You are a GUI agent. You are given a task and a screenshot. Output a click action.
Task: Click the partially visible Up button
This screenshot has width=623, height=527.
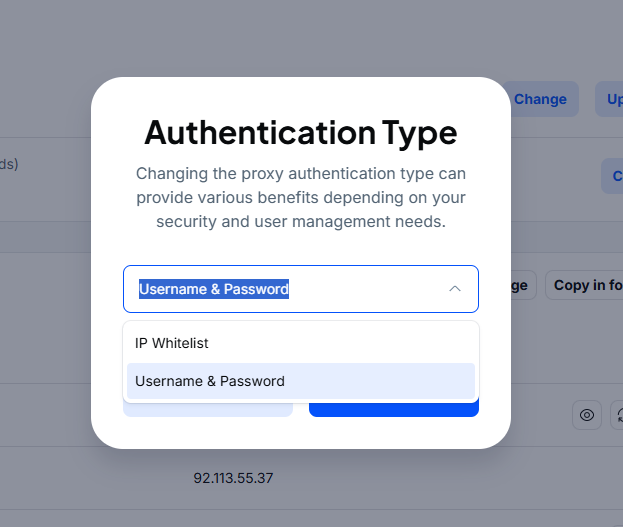611,99
